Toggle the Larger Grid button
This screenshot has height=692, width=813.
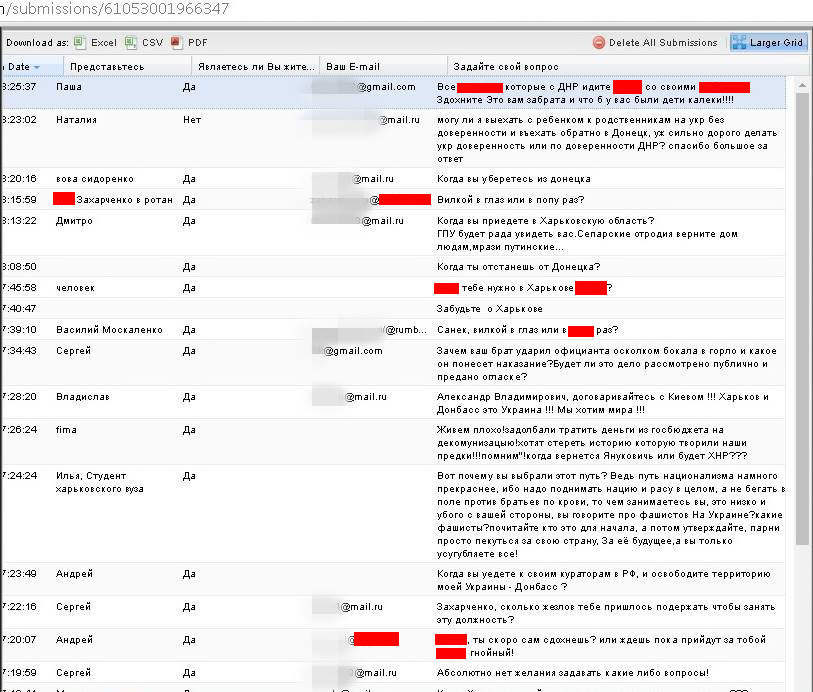767,43
